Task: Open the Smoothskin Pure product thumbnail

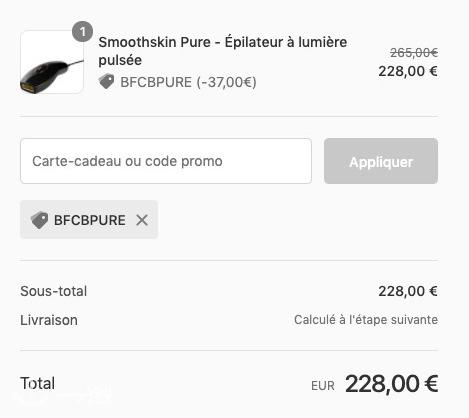Action: [52, 62]
